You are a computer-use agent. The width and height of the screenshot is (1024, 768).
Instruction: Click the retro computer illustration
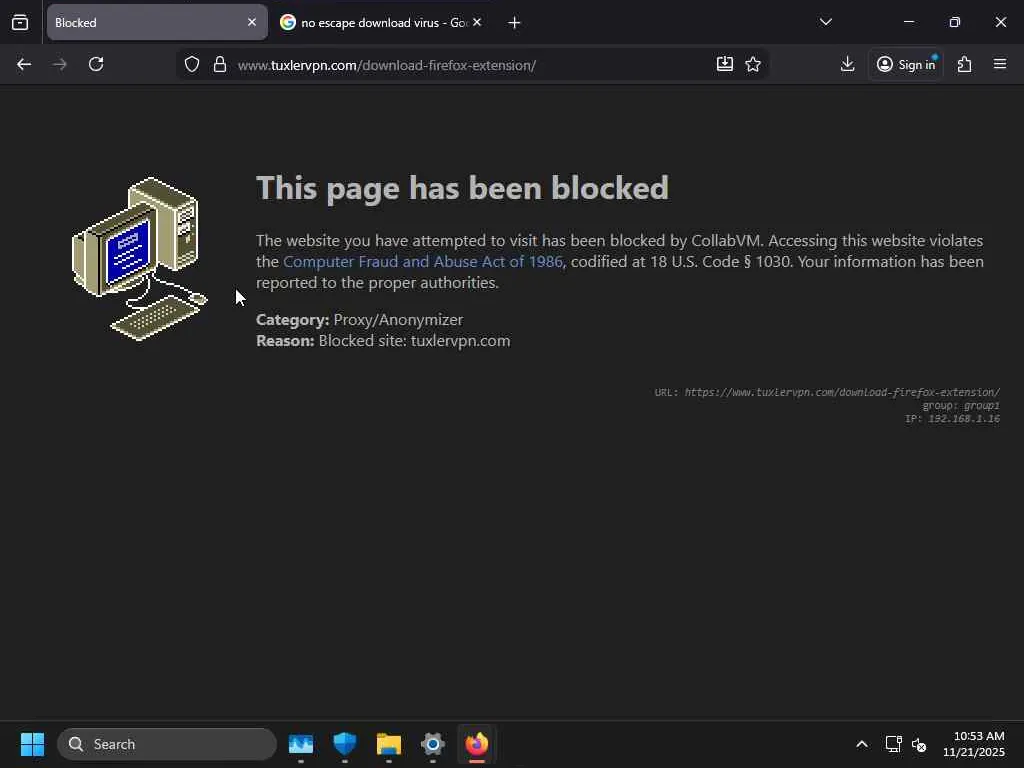[x=140, y=259]
